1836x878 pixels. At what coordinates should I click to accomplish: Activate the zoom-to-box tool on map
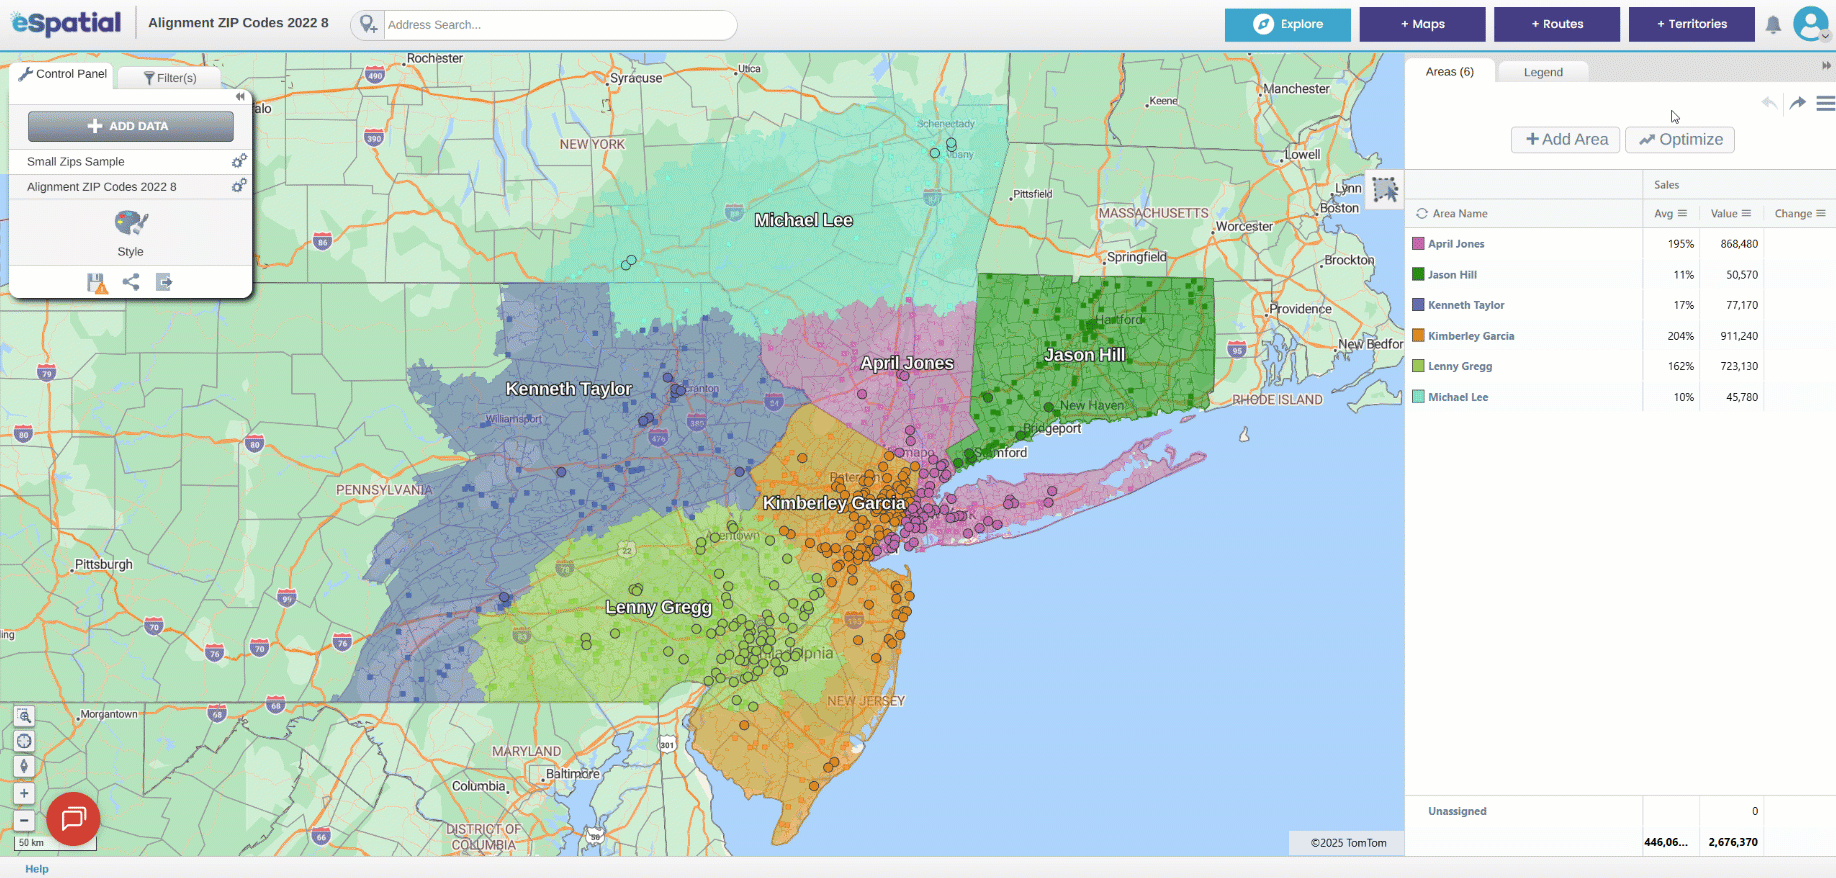[x=24, y=716]
